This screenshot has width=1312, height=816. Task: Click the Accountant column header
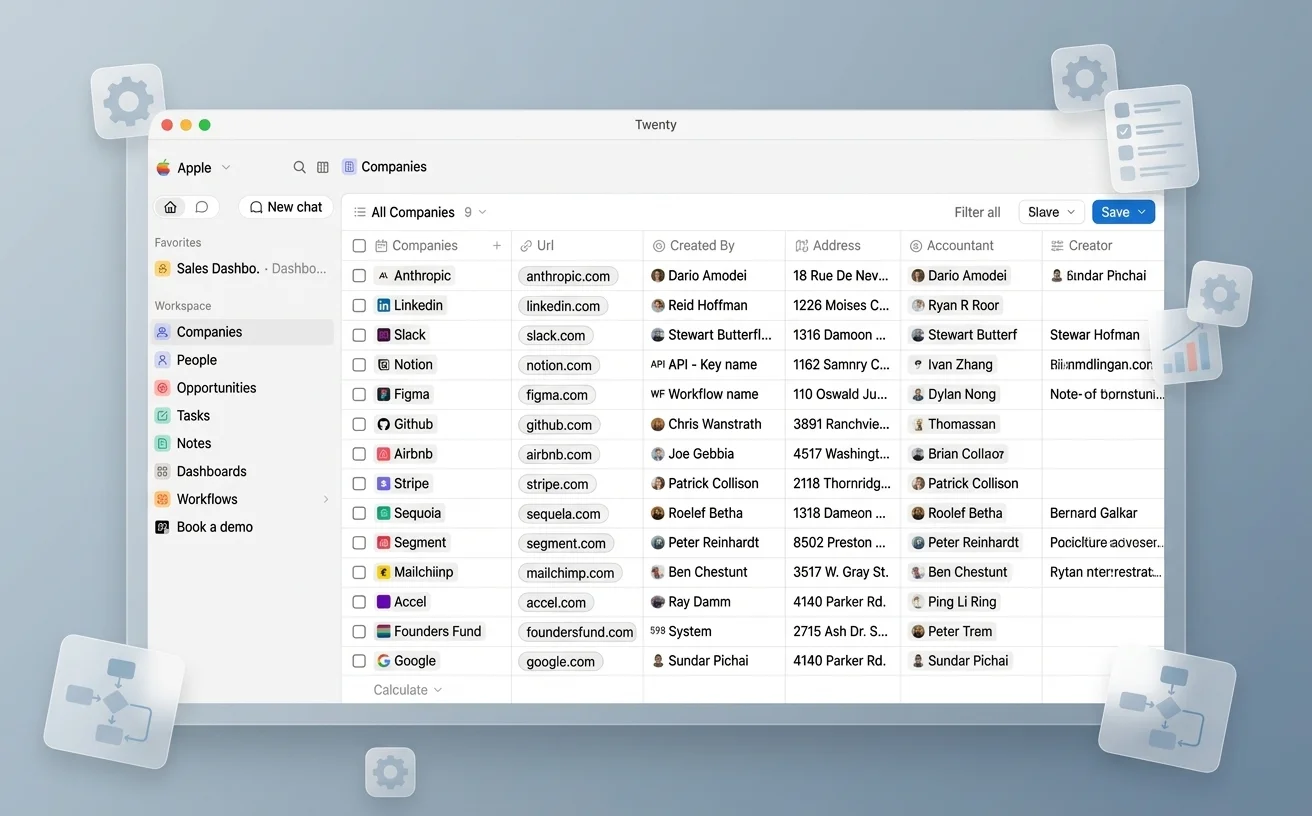click(971, 246)
